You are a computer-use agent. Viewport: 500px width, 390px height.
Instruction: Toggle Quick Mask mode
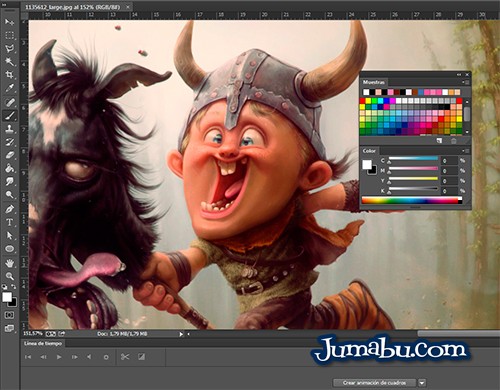tap(9, 315)
